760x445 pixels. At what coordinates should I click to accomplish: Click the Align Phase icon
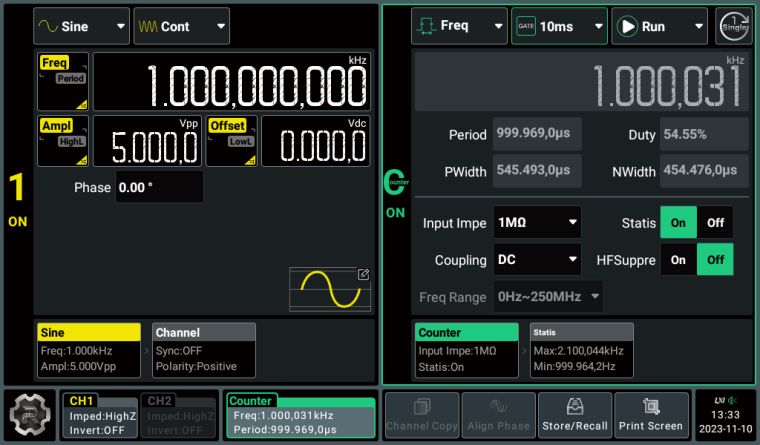(496, 416)
